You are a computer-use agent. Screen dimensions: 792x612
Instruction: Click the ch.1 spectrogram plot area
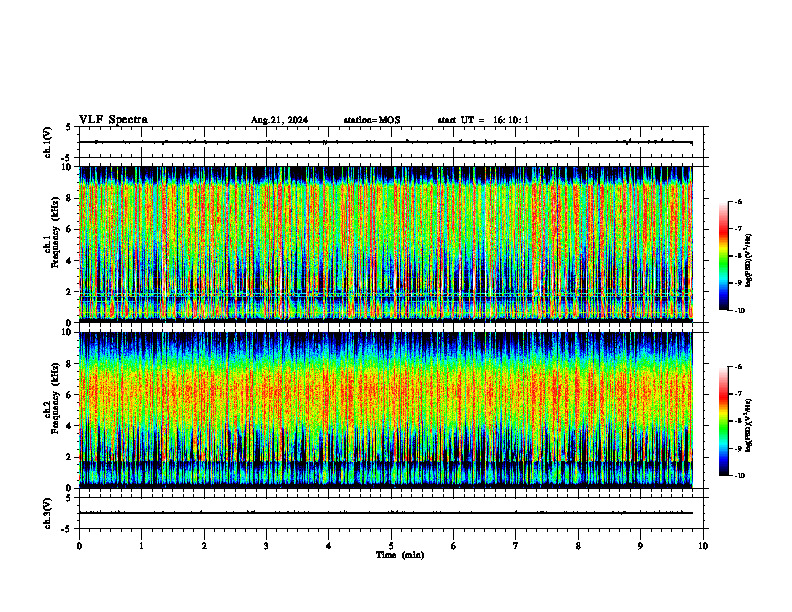385,244
